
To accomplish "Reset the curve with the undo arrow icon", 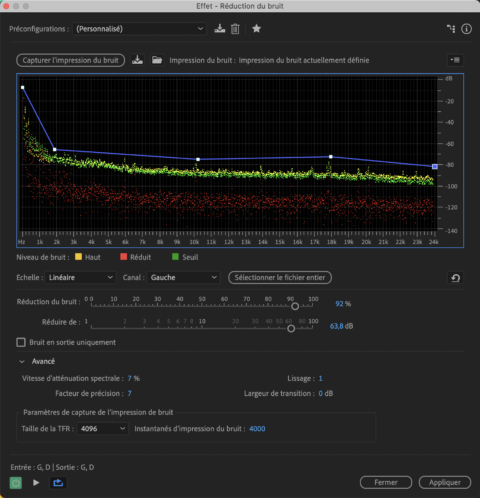I will coord(455,278).
